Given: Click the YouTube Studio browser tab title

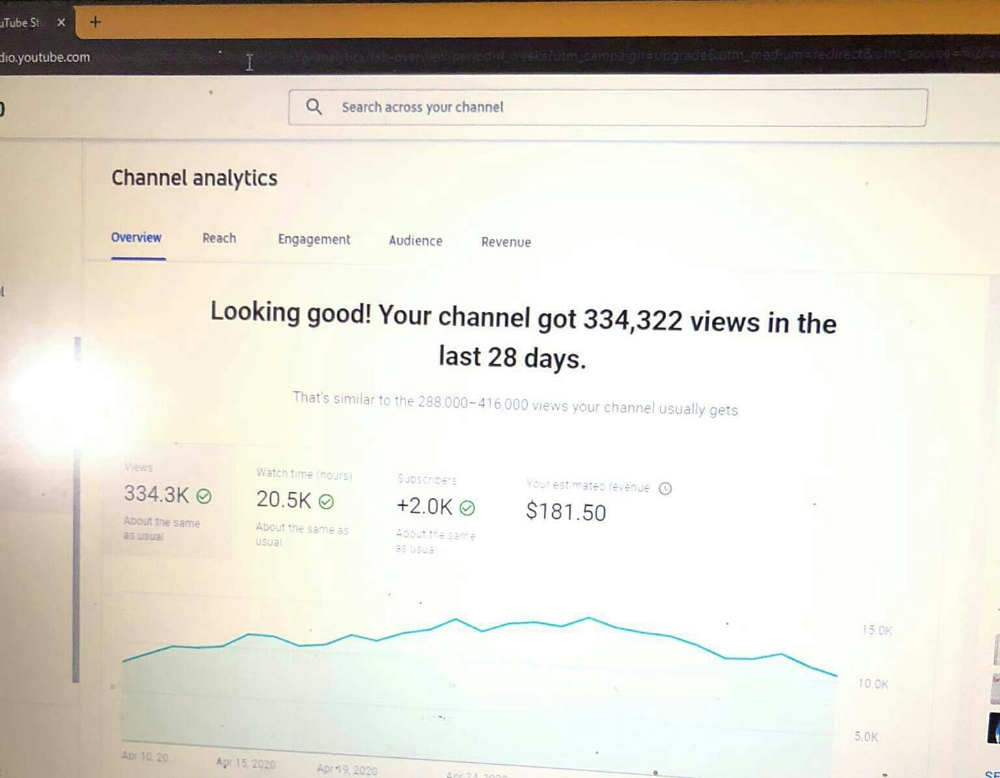Looking at the screenshot, I should (x=20, y=23).
